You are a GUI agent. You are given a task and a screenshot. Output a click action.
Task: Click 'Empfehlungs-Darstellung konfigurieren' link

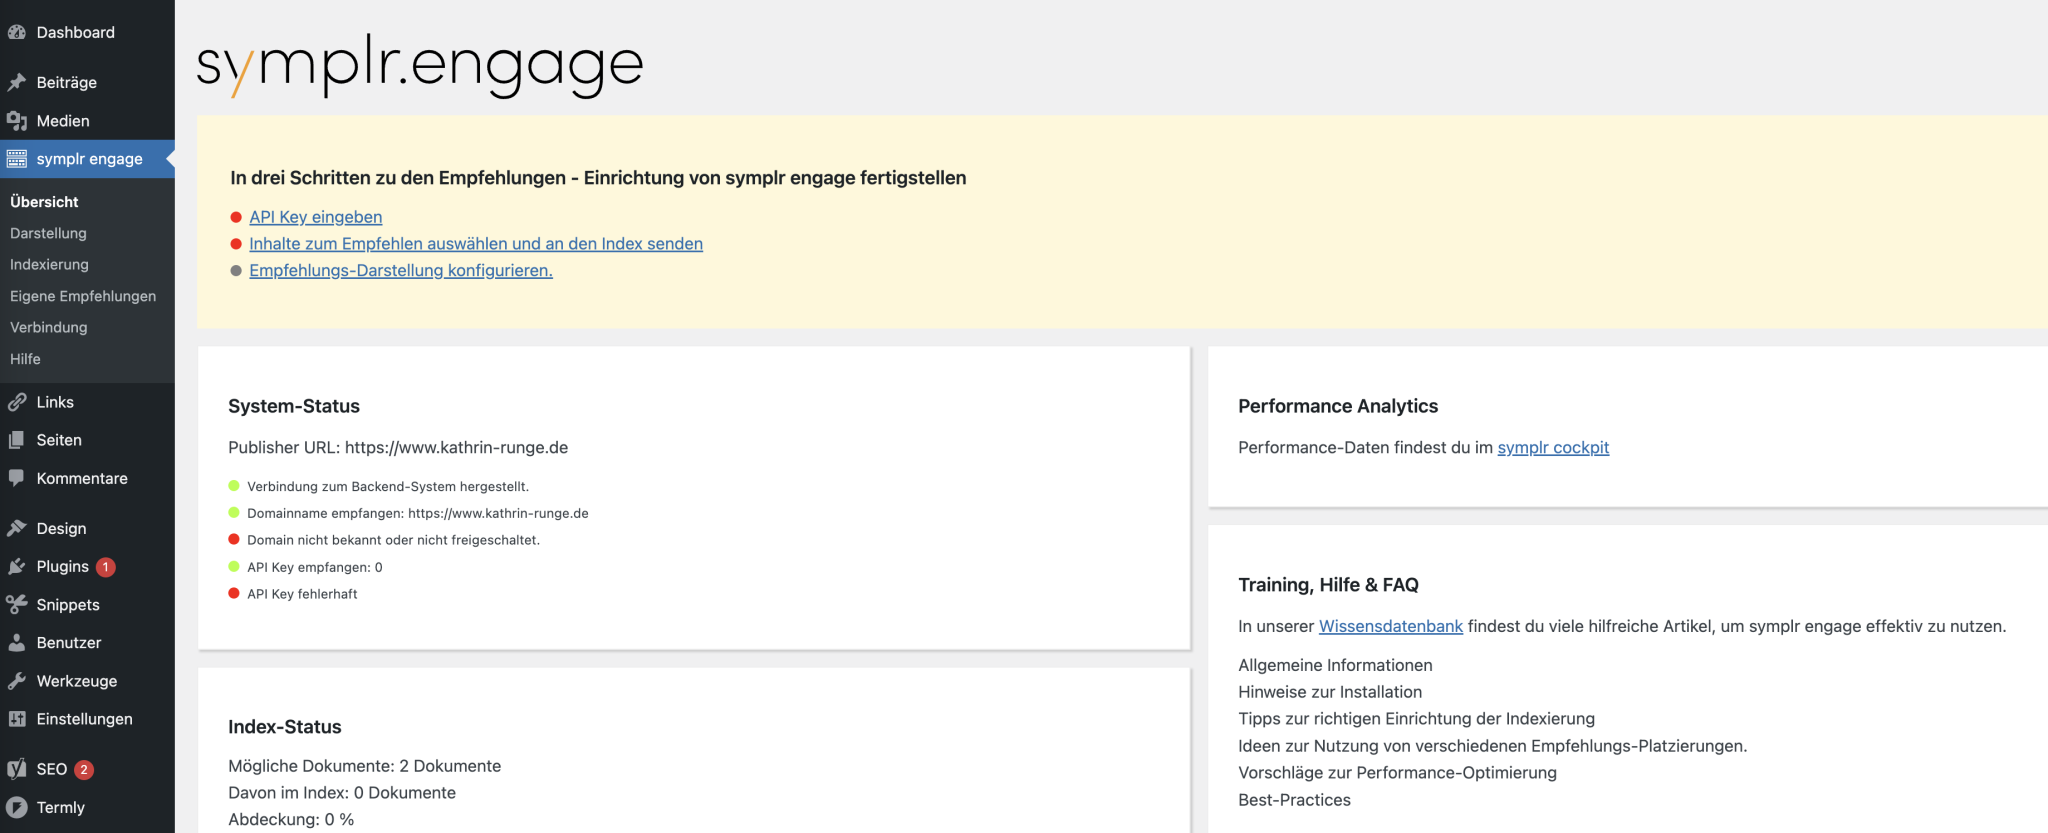pos(401,271)
